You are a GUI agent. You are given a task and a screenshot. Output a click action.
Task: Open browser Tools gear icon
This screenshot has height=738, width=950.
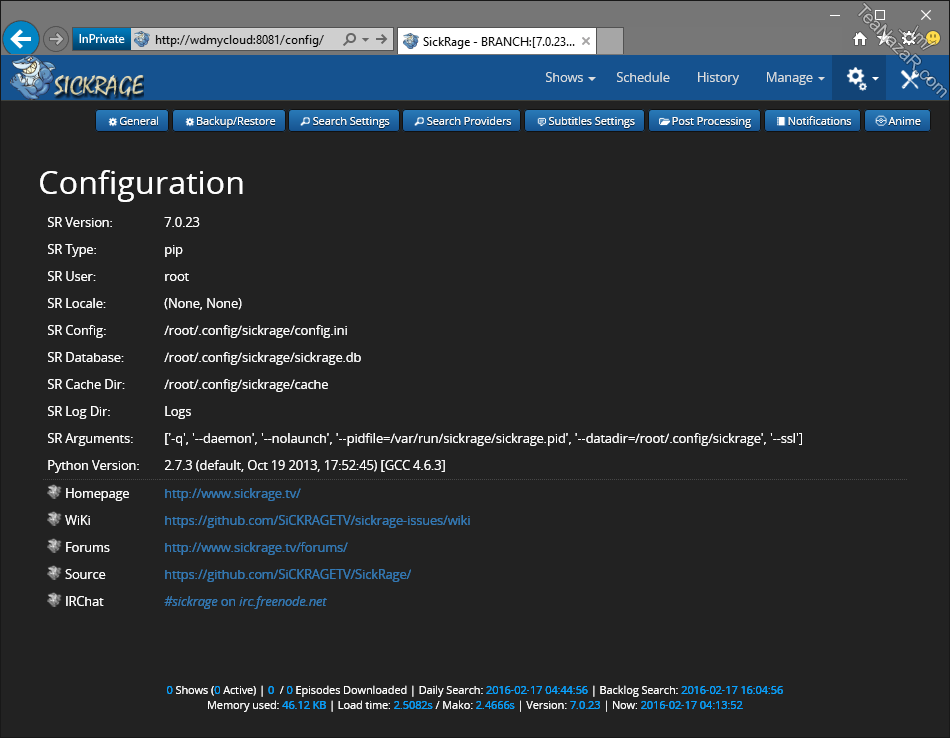[x=909, y=39]
